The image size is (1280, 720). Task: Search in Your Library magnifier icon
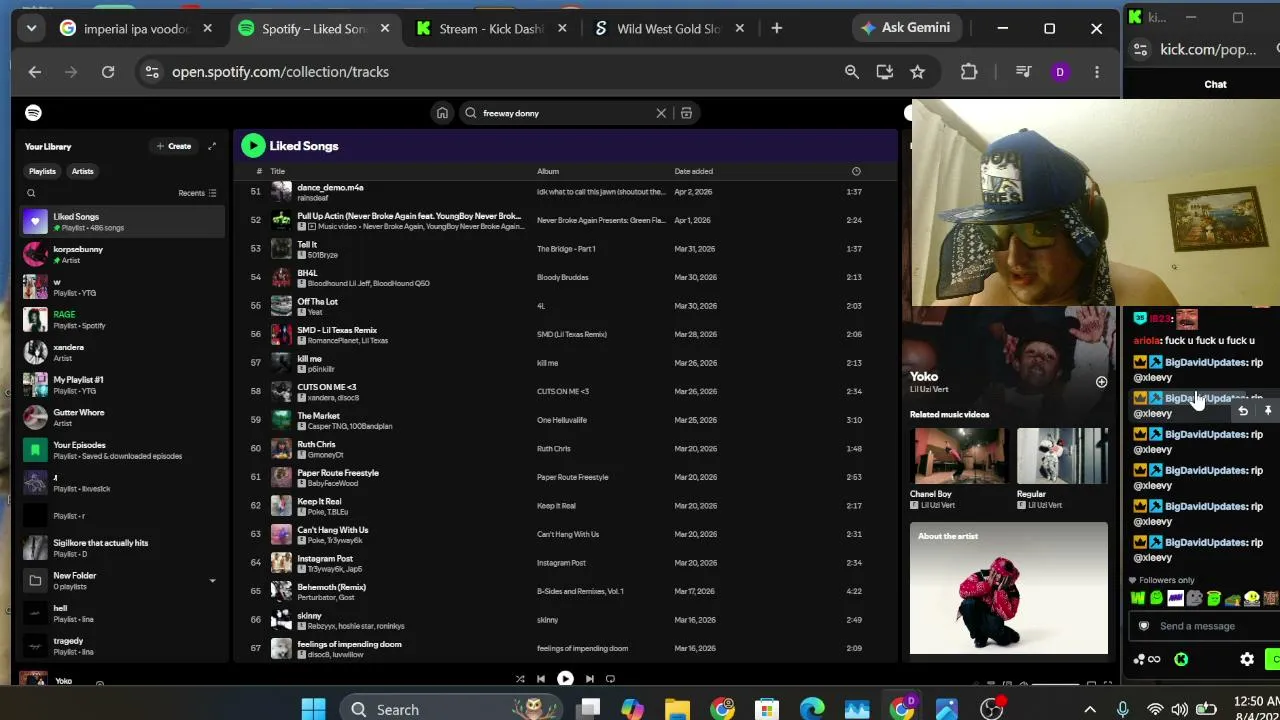[31, 193]
